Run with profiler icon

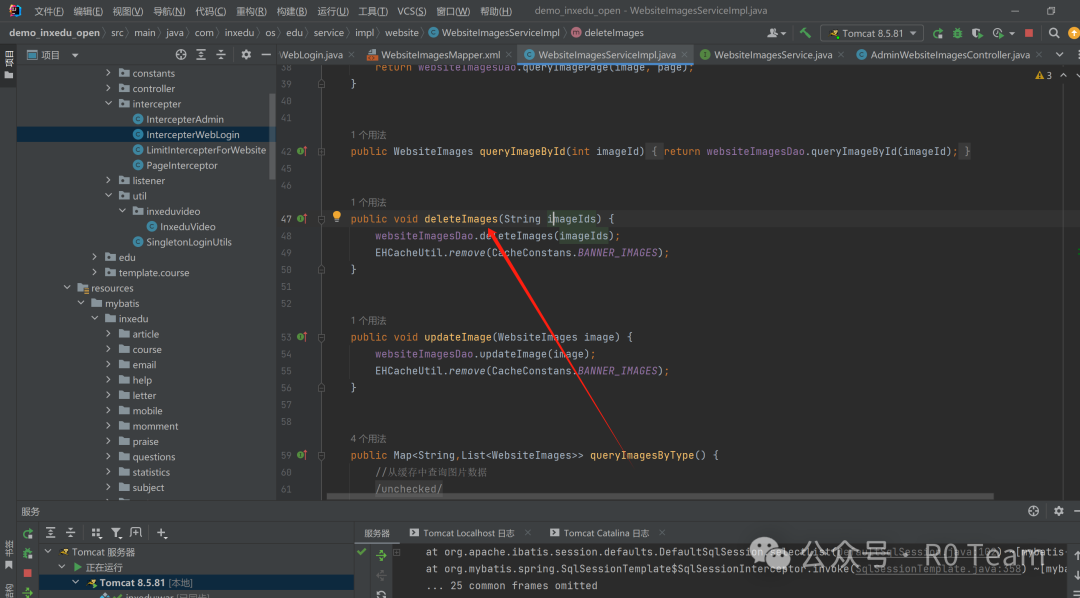(998, 33)
